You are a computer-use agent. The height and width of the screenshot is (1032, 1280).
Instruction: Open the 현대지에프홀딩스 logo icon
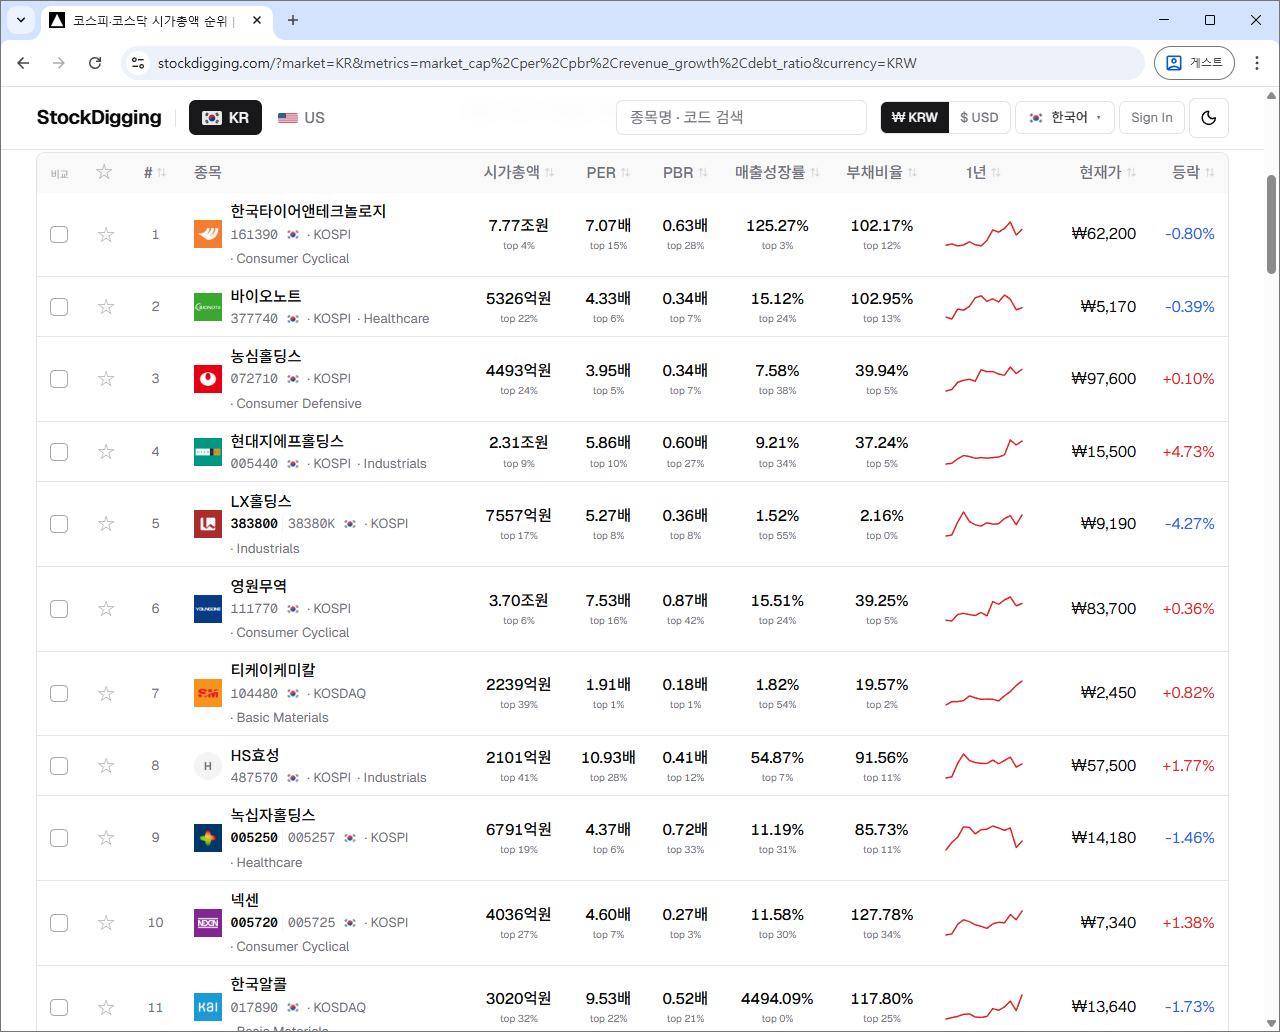click(x=208, y=452)
